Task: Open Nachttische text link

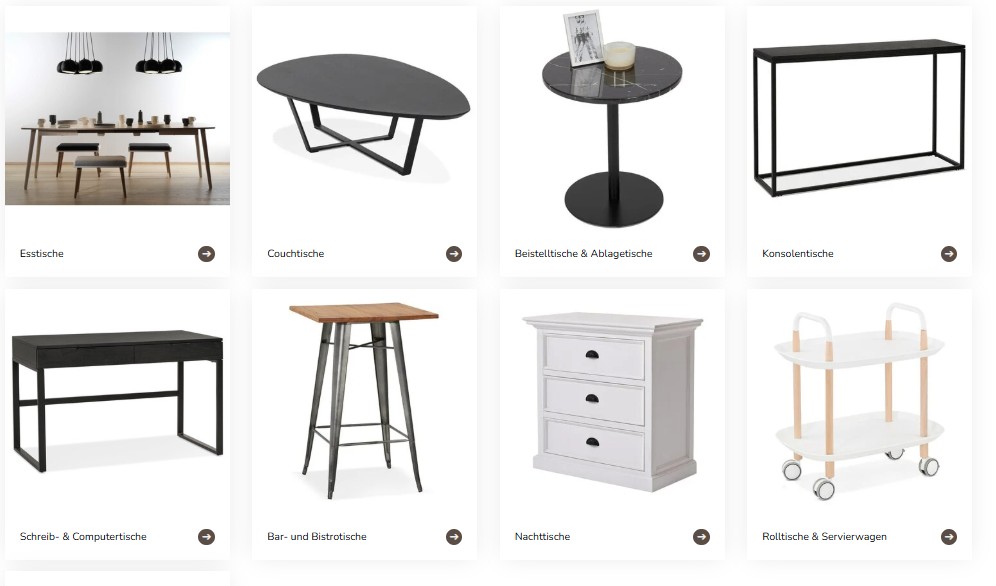Action: pyautogui.click(x=542, y=536)
